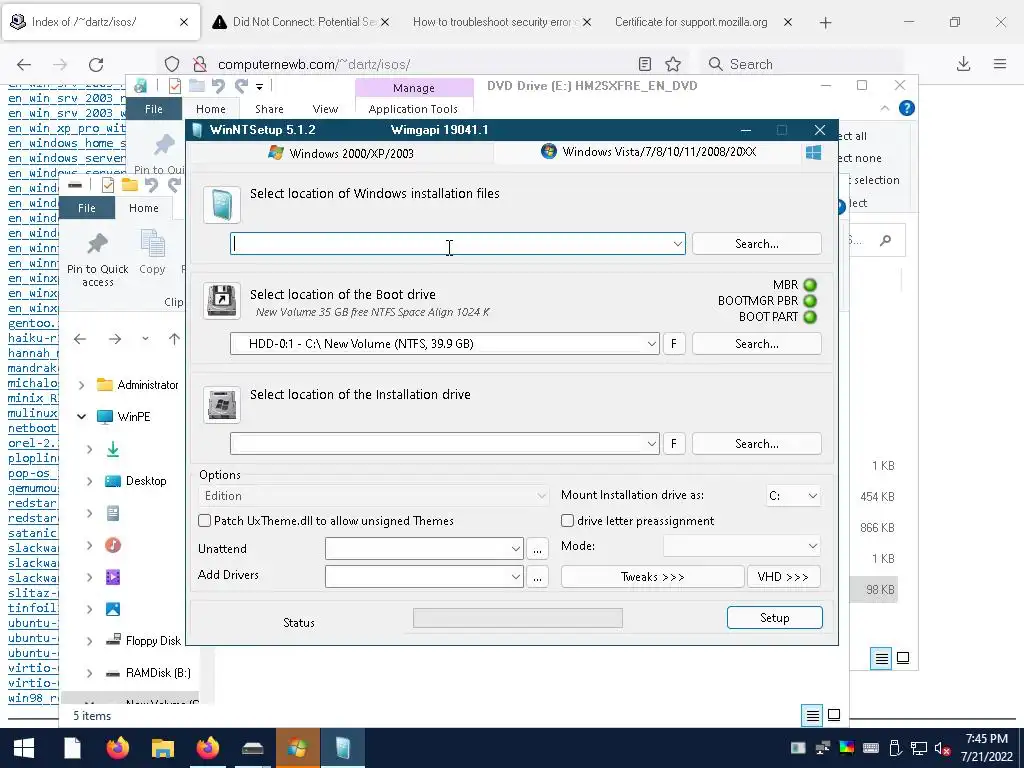Screen dimensions: 1024x768
Task: Select RAMDisk (B:) in tree
Action: tap(157, 673)
